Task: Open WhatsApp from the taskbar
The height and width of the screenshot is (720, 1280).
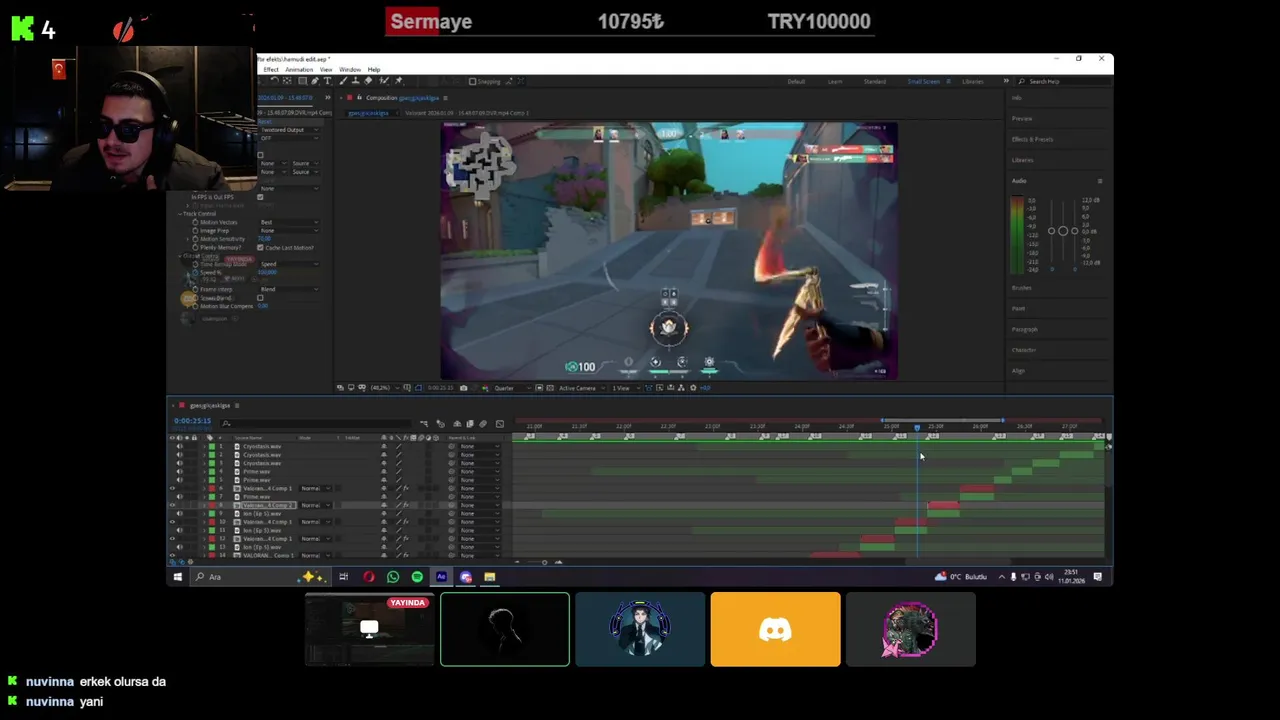Action: 393,577
